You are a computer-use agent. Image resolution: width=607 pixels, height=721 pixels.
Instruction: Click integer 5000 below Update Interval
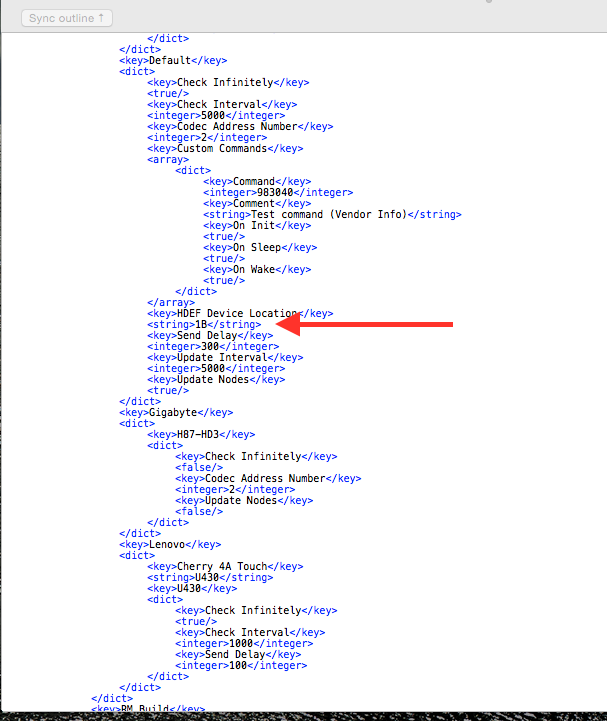[x=216, y=369]
